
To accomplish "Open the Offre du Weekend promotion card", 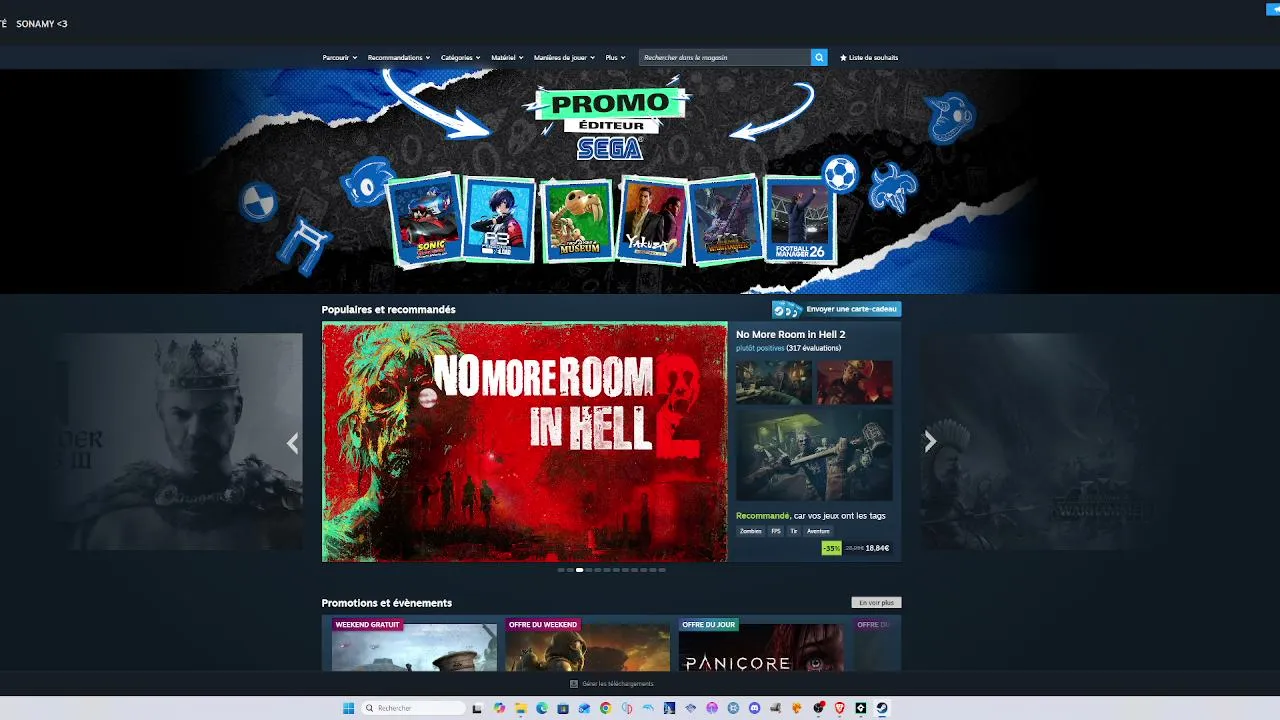I will (587, 645).
